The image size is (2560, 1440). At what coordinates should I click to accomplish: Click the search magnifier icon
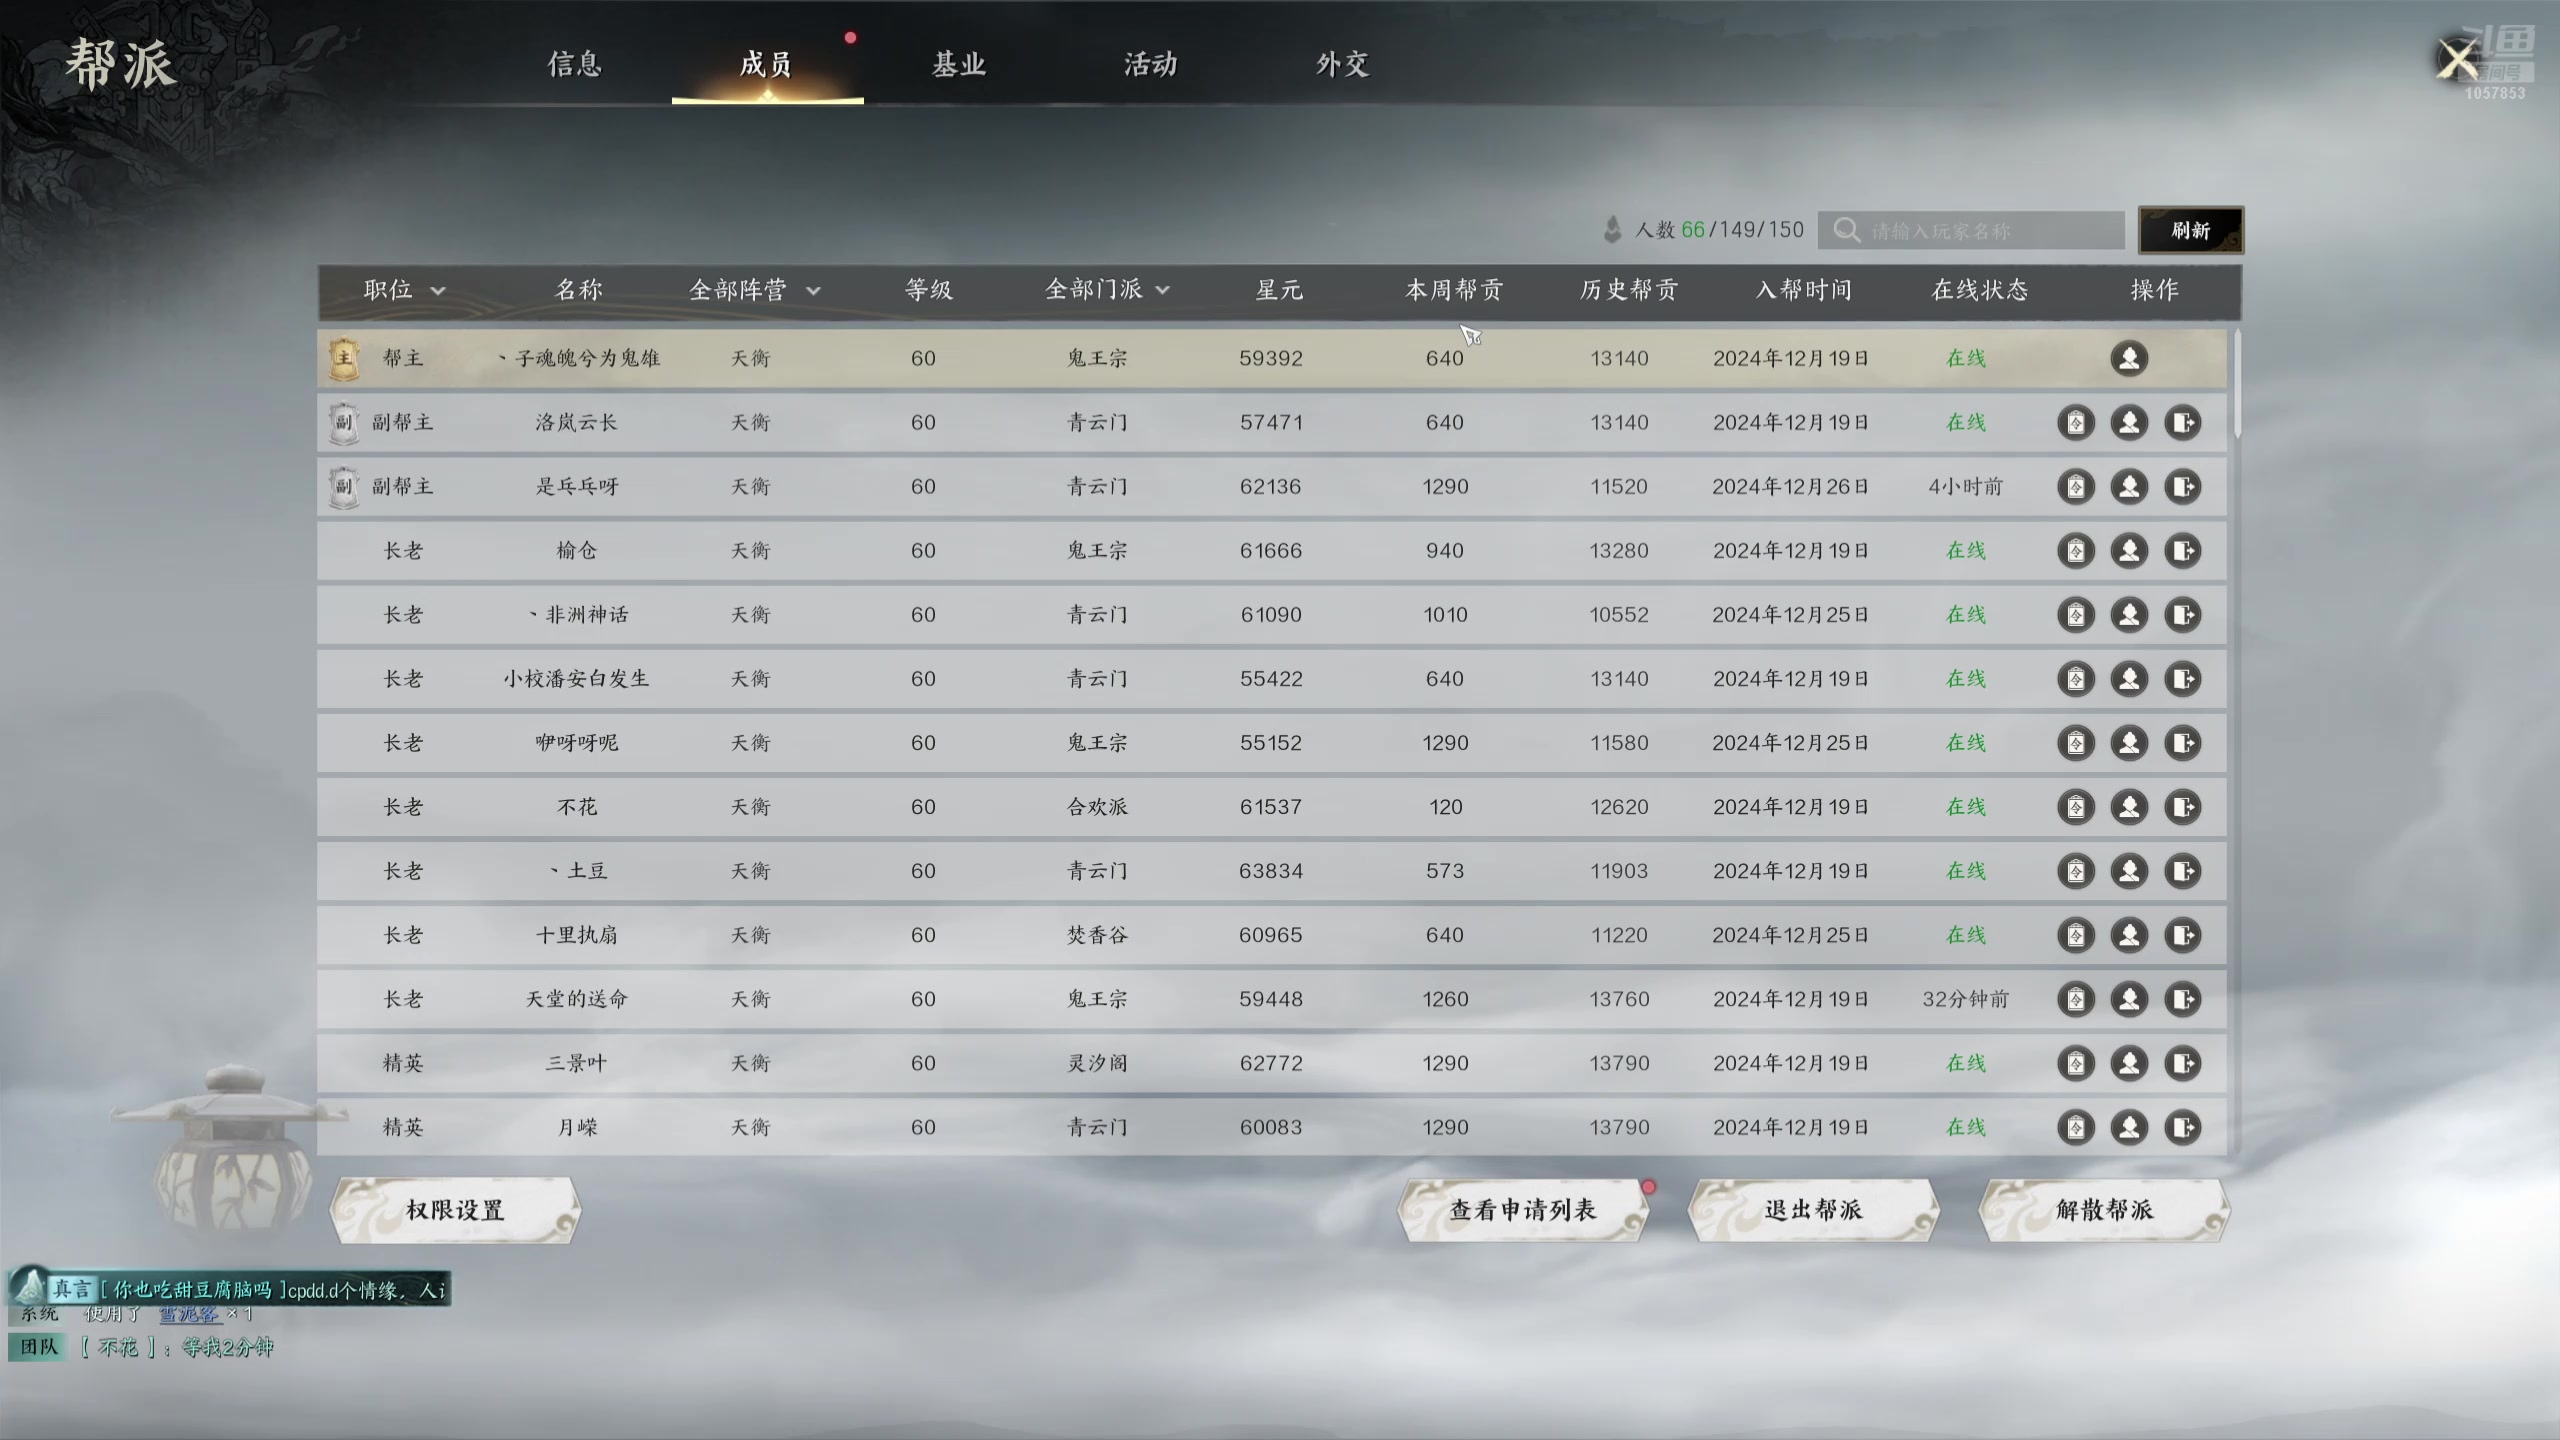coord(1846,230)
